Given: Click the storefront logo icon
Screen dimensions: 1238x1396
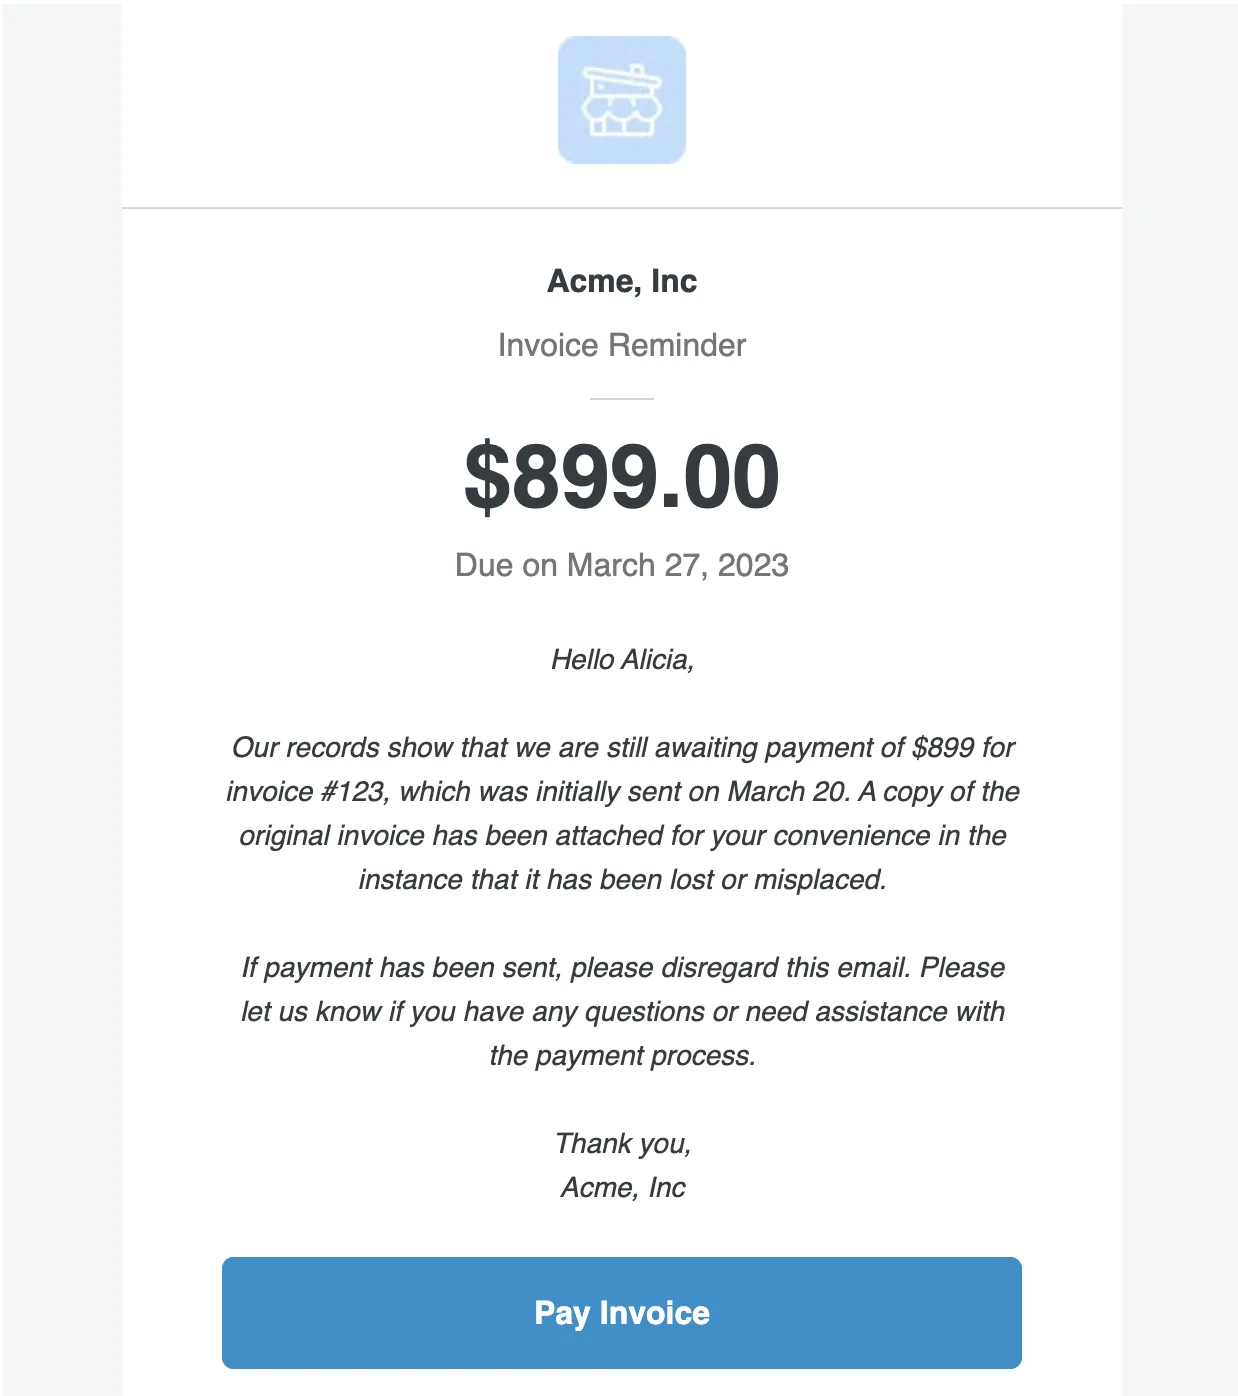Looking at the screenshot, I should (x=621, y=100).
